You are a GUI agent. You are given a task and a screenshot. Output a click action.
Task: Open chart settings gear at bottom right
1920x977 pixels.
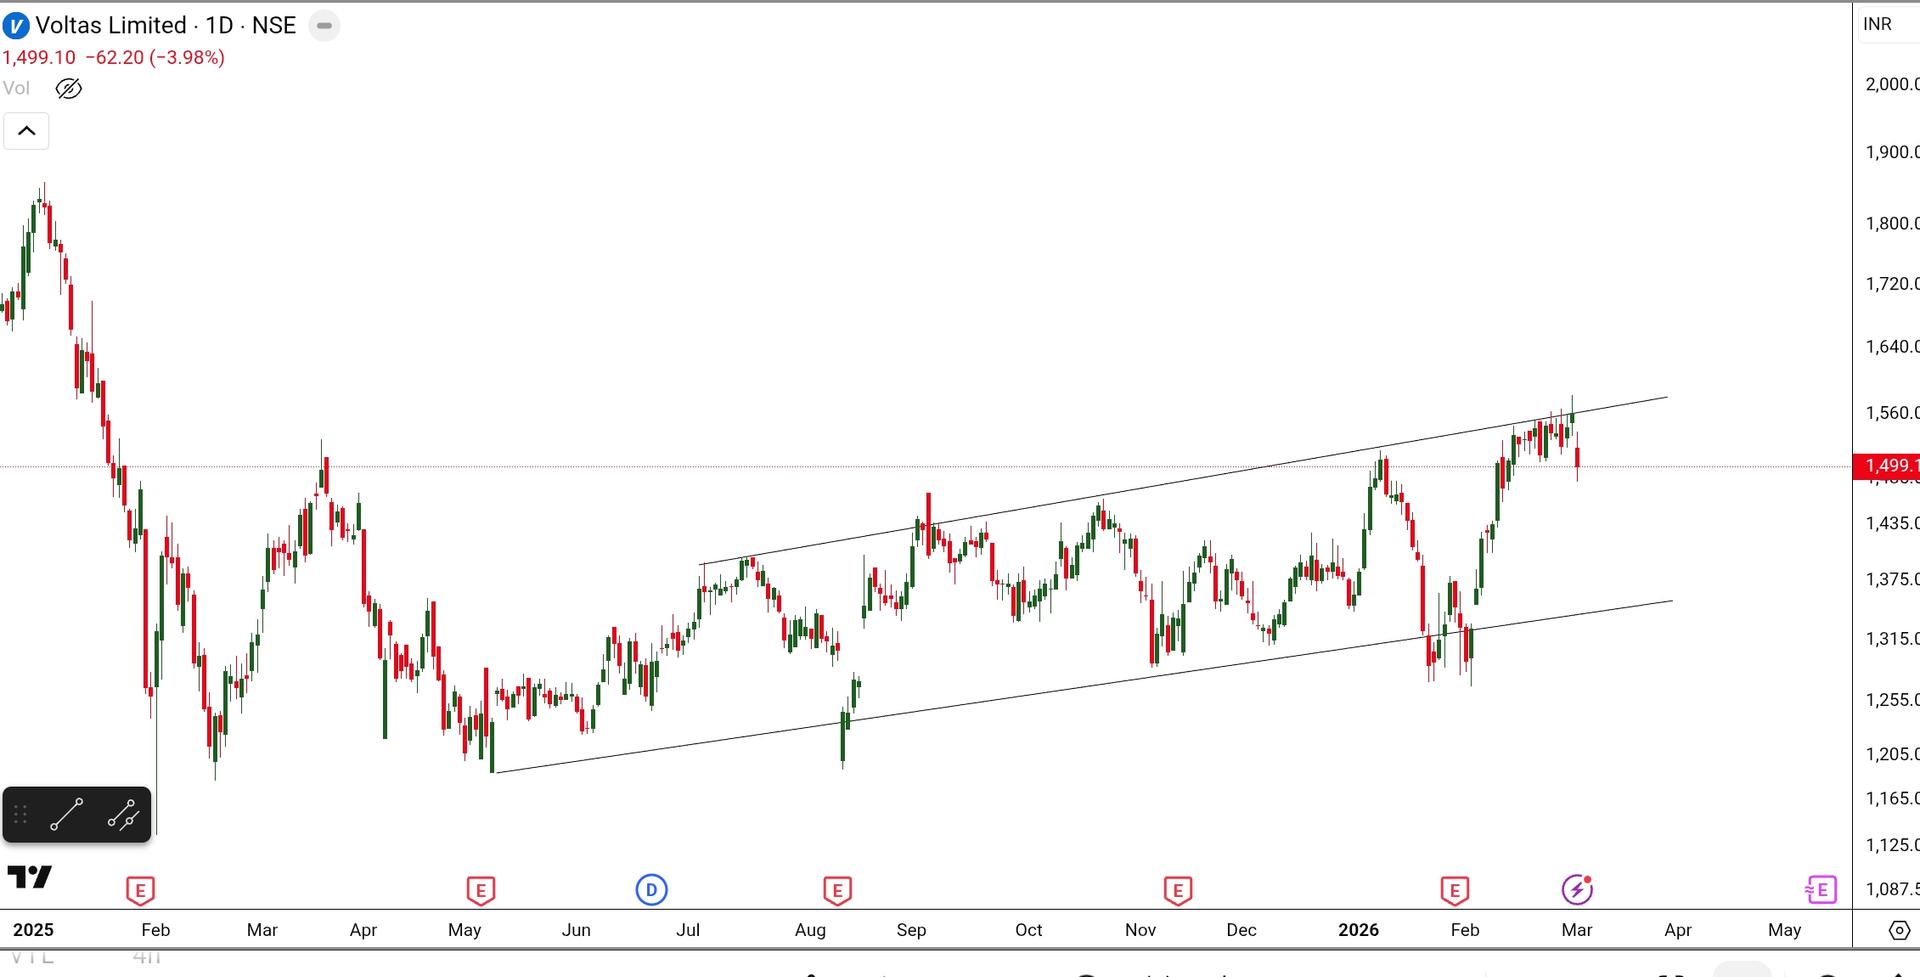click(x=1899, y=930)
